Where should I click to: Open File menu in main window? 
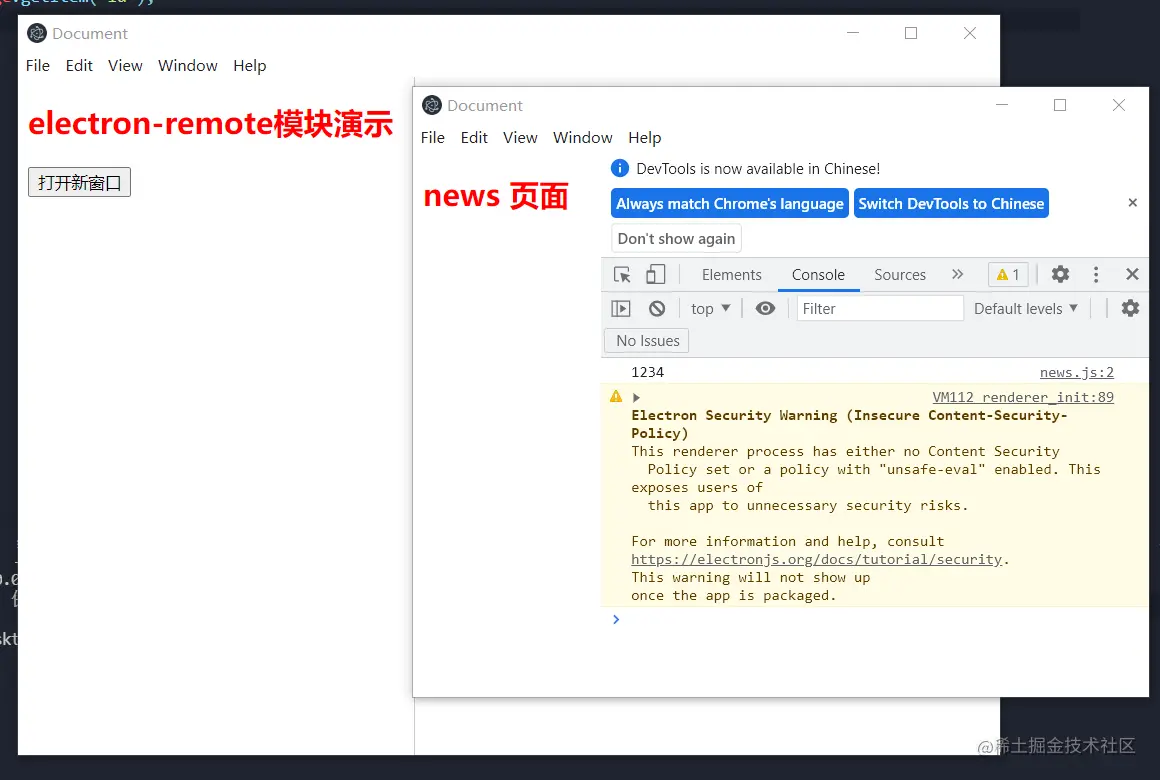pyautogui.click(x=38, y=66)
